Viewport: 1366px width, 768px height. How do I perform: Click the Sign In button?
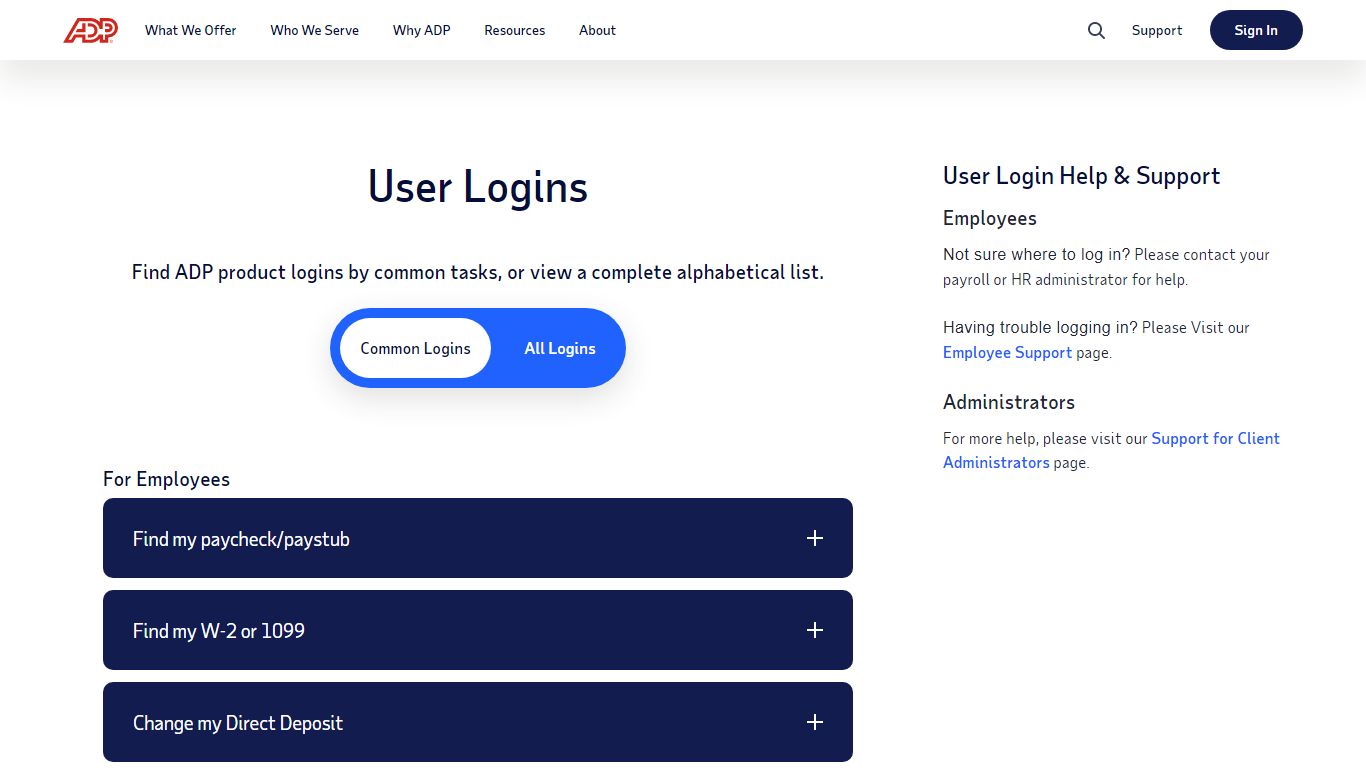[1256, 30]
